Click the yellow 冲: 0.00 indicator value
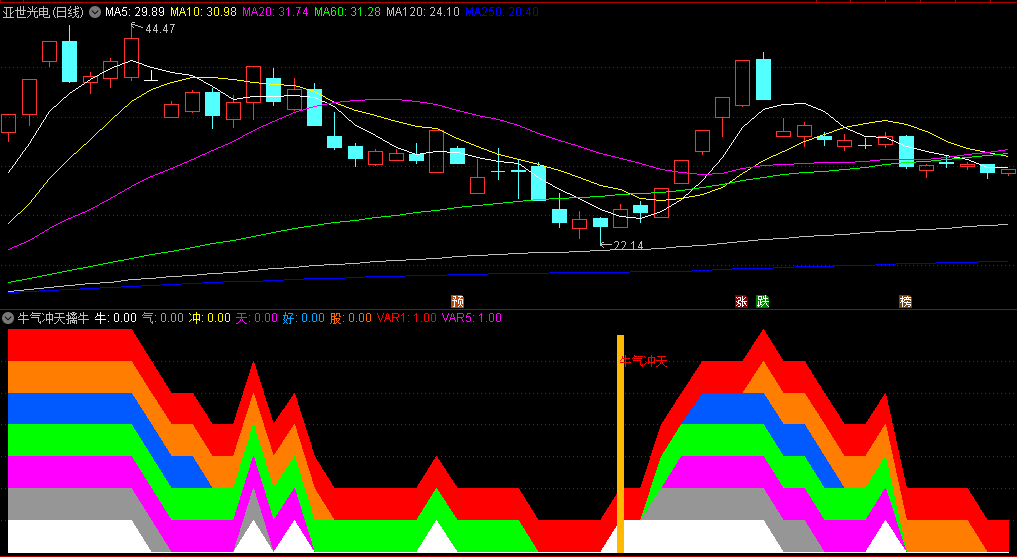Screen dimensions: 1017x557 click(209, 318)
